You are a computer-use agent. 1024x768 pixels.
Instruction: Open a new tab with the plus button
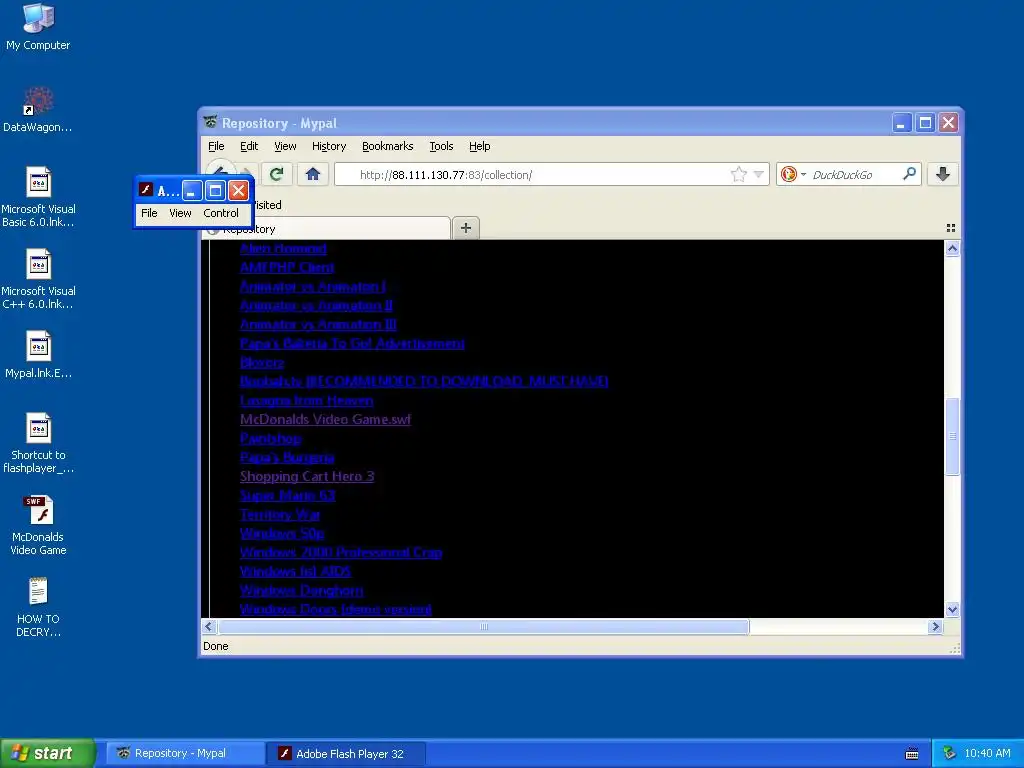466,228
